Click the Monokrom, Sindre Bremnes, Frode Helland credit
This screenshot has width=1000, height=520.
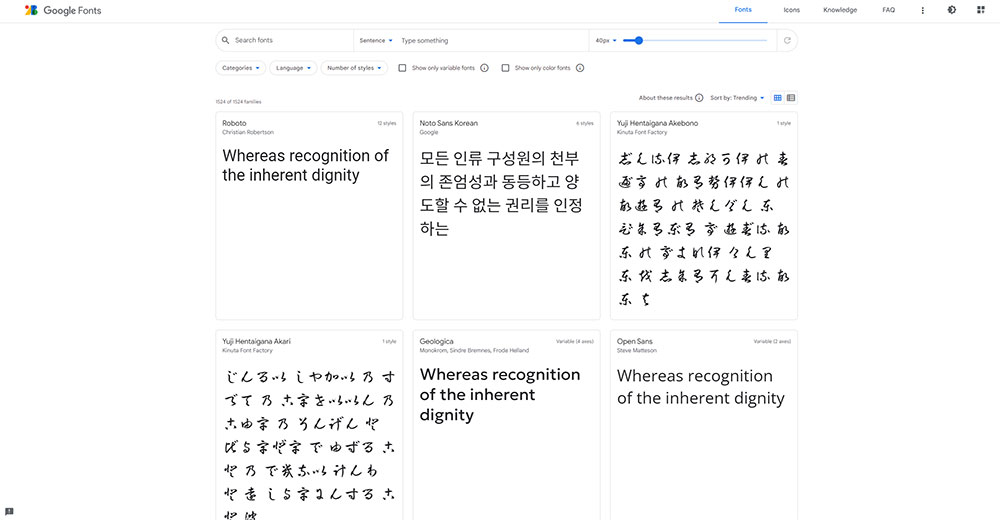[474, 350]
